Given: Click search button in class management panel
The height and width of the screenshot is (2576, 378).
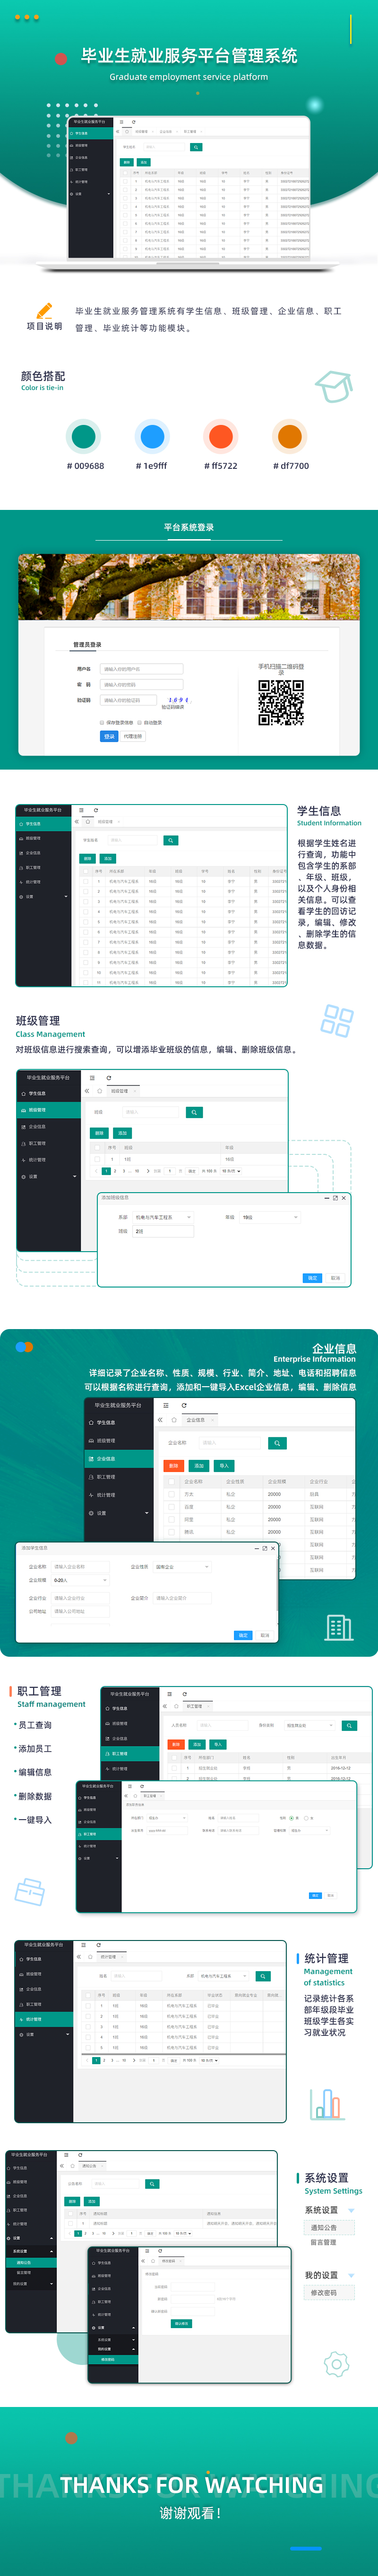Looking at the screenshot, I should (194, 1111).
